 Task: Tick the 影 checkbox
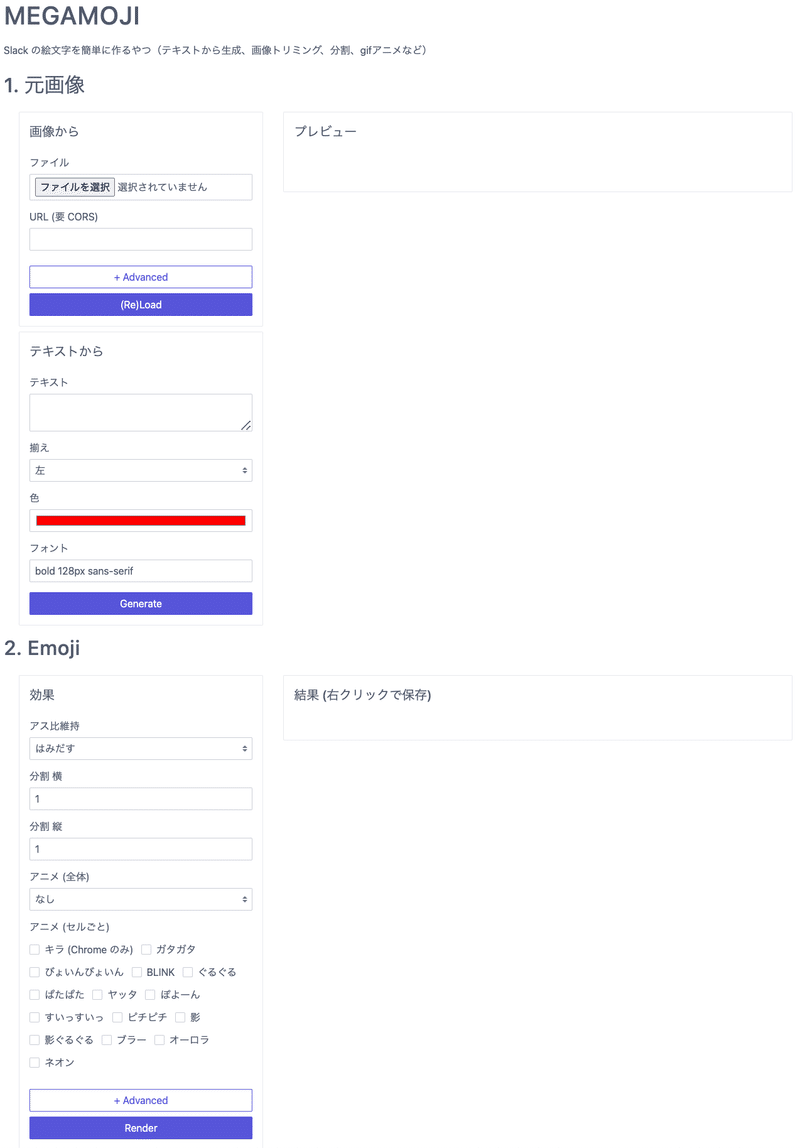[180, 1018]
